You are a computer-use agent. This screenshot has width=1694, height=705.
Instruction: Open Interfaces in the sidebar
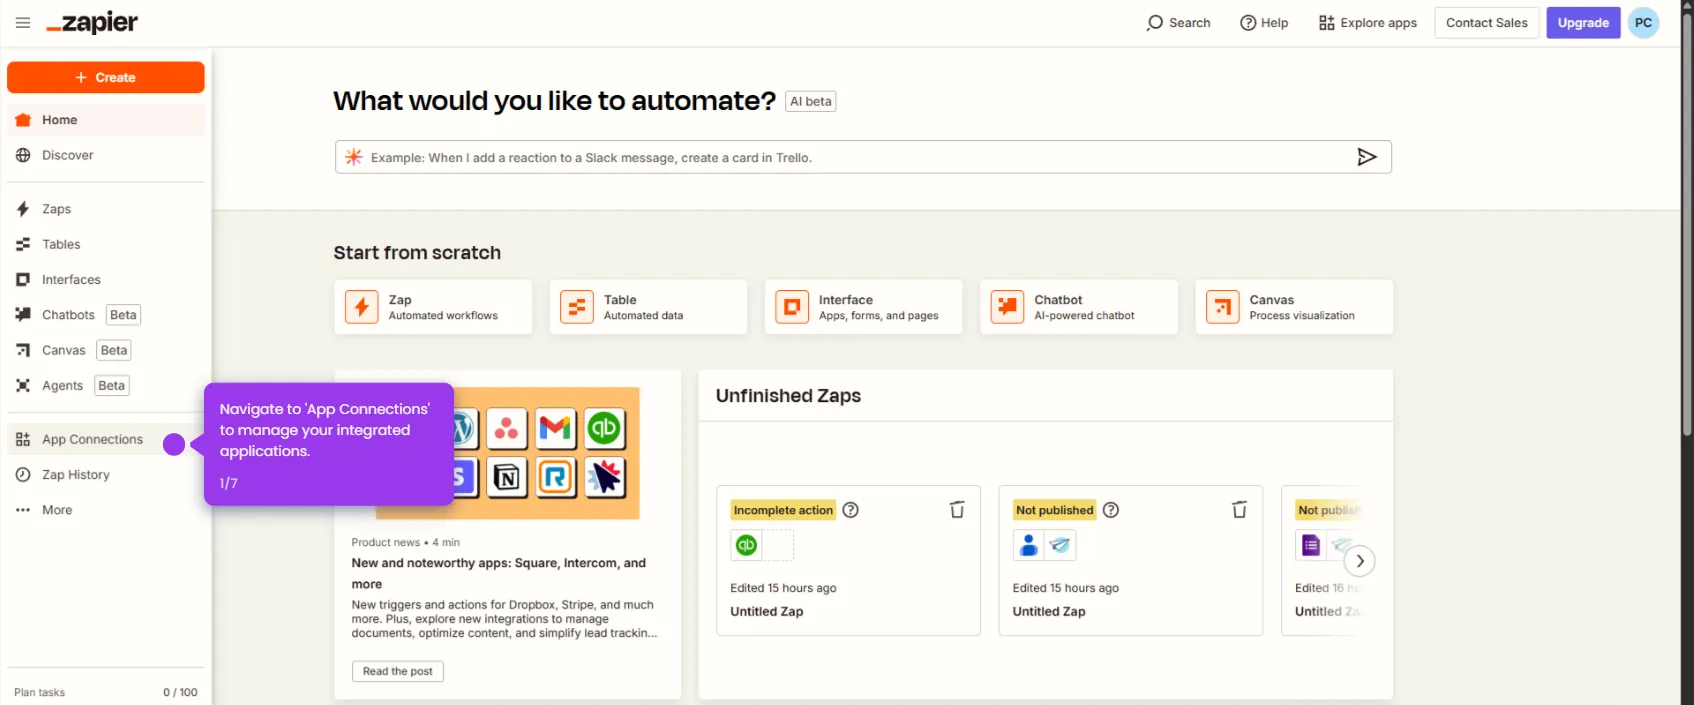point(106,280)
